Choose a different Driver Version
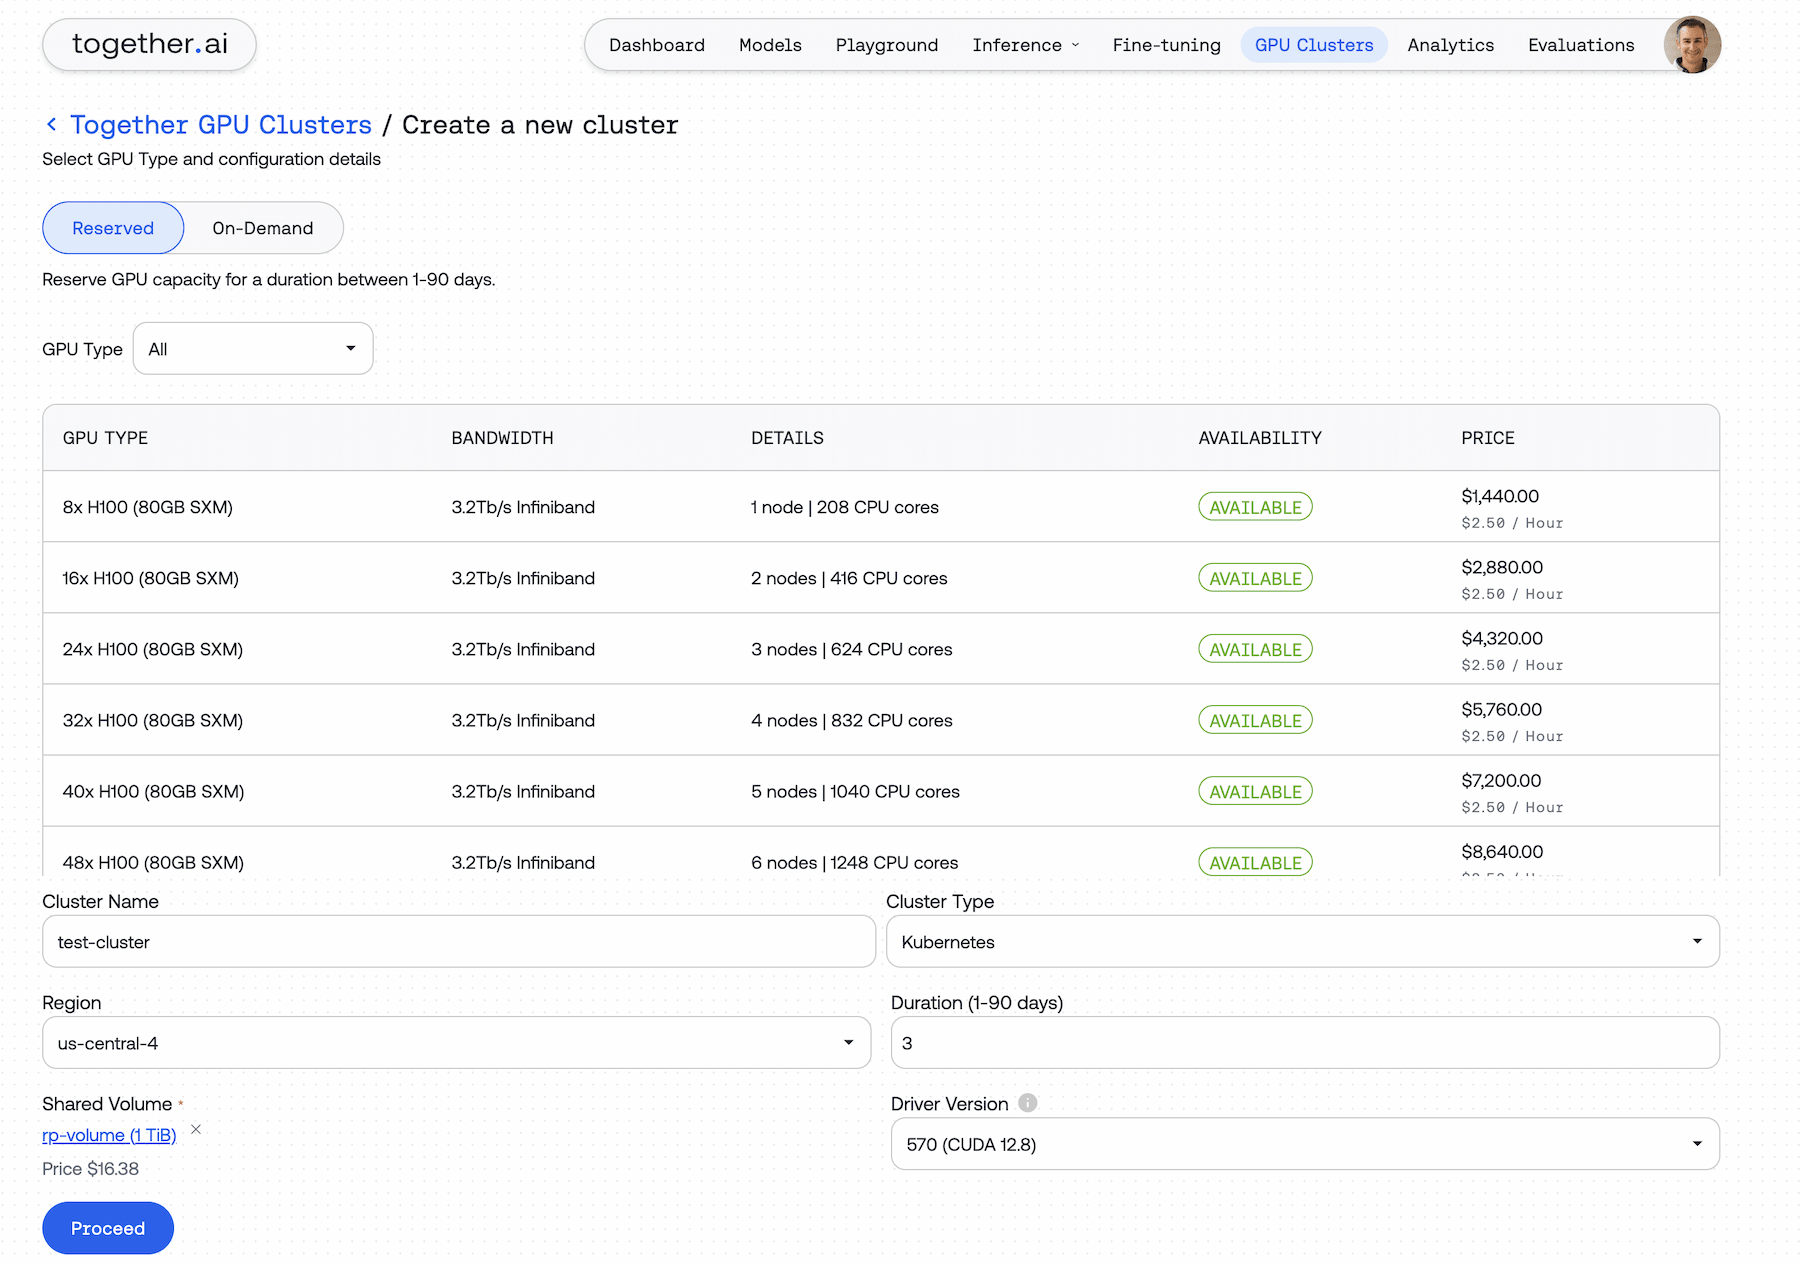The width and height of the screenshot is (1800, 1263). coord(1304,1144)
